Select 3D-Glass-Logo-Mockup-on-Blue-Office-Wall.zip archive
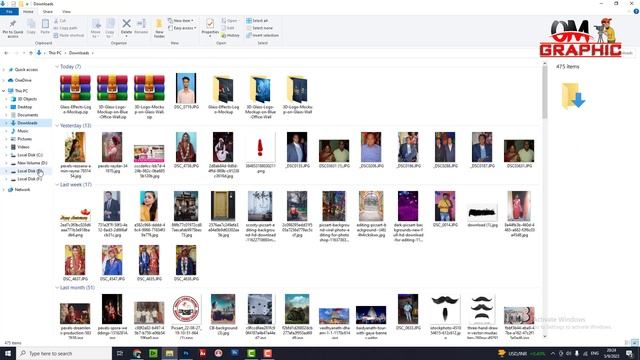 112,96
